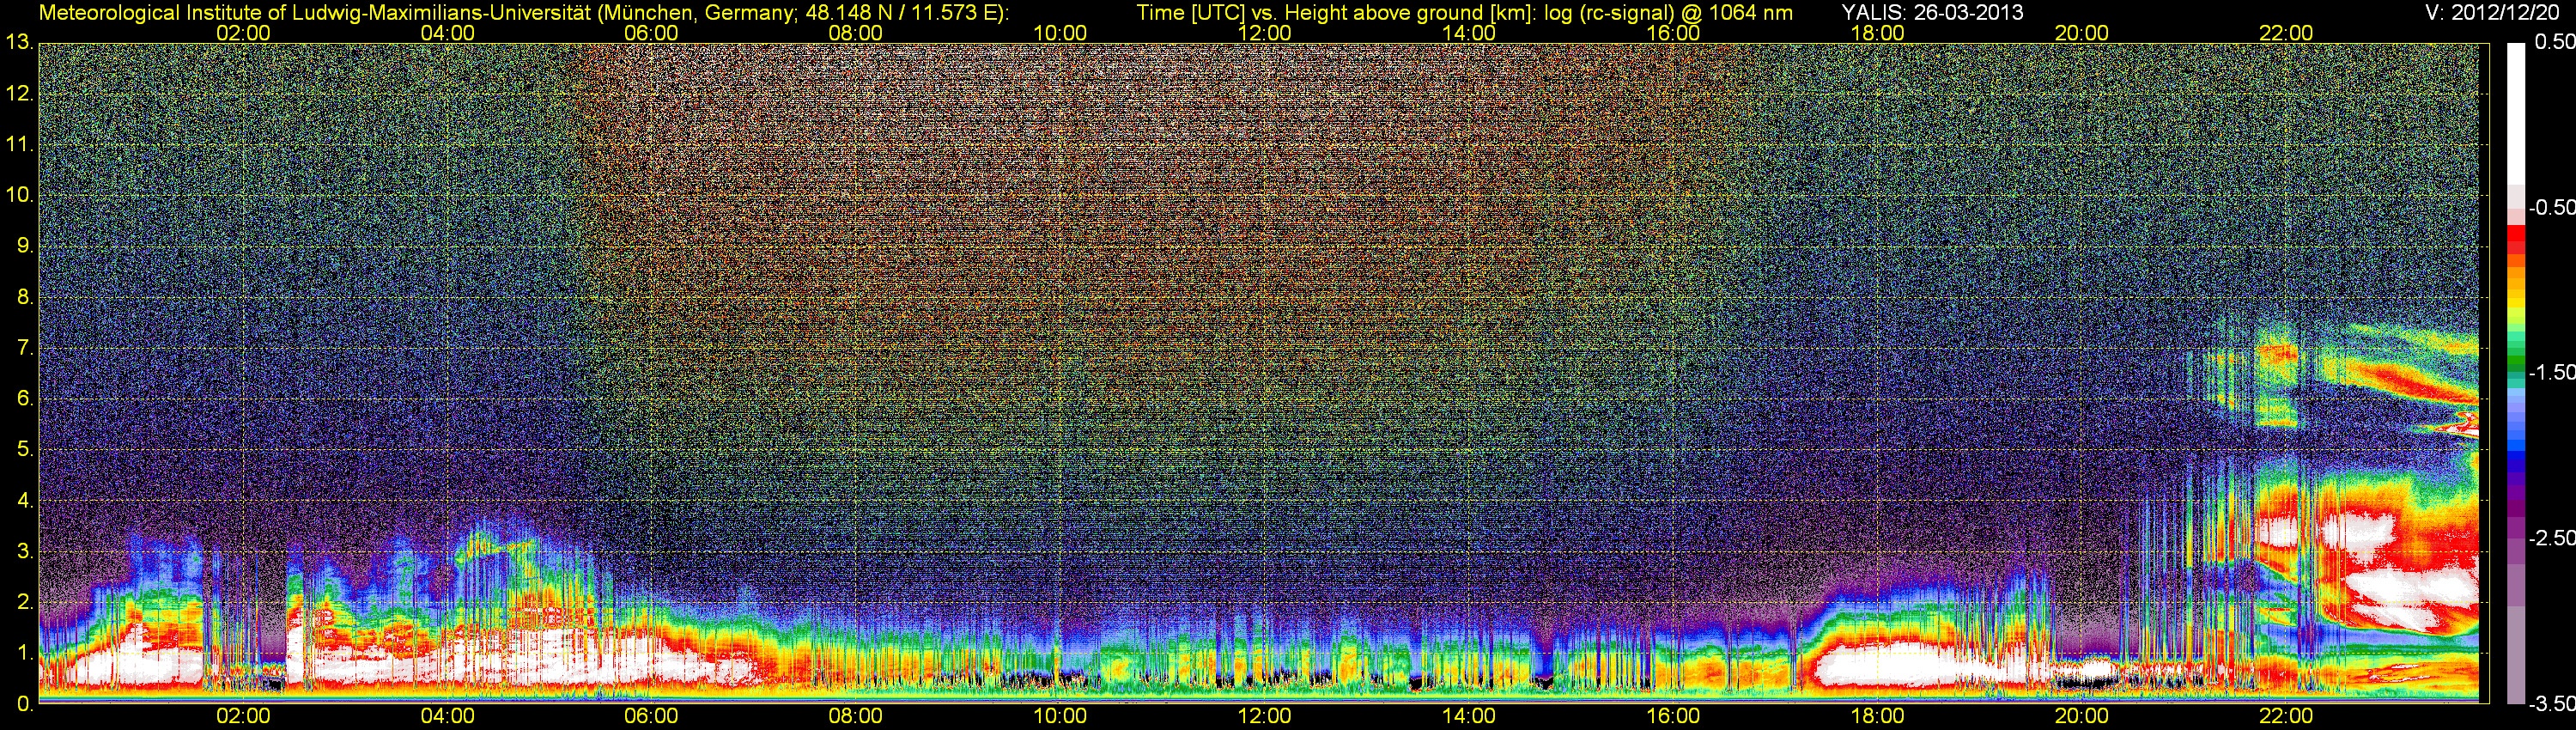Click the 18:00 label on the bottom time axis
This screenshot has height=730, width=2576.
point(1878,716)
